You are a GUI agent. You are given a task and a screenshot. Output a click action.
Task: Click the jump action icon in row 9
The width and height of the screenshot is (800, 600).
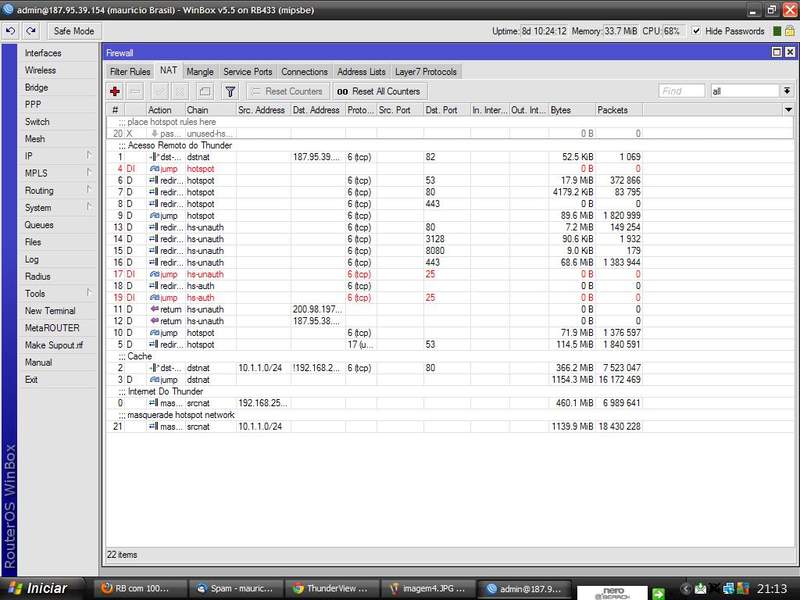point(155,215)
